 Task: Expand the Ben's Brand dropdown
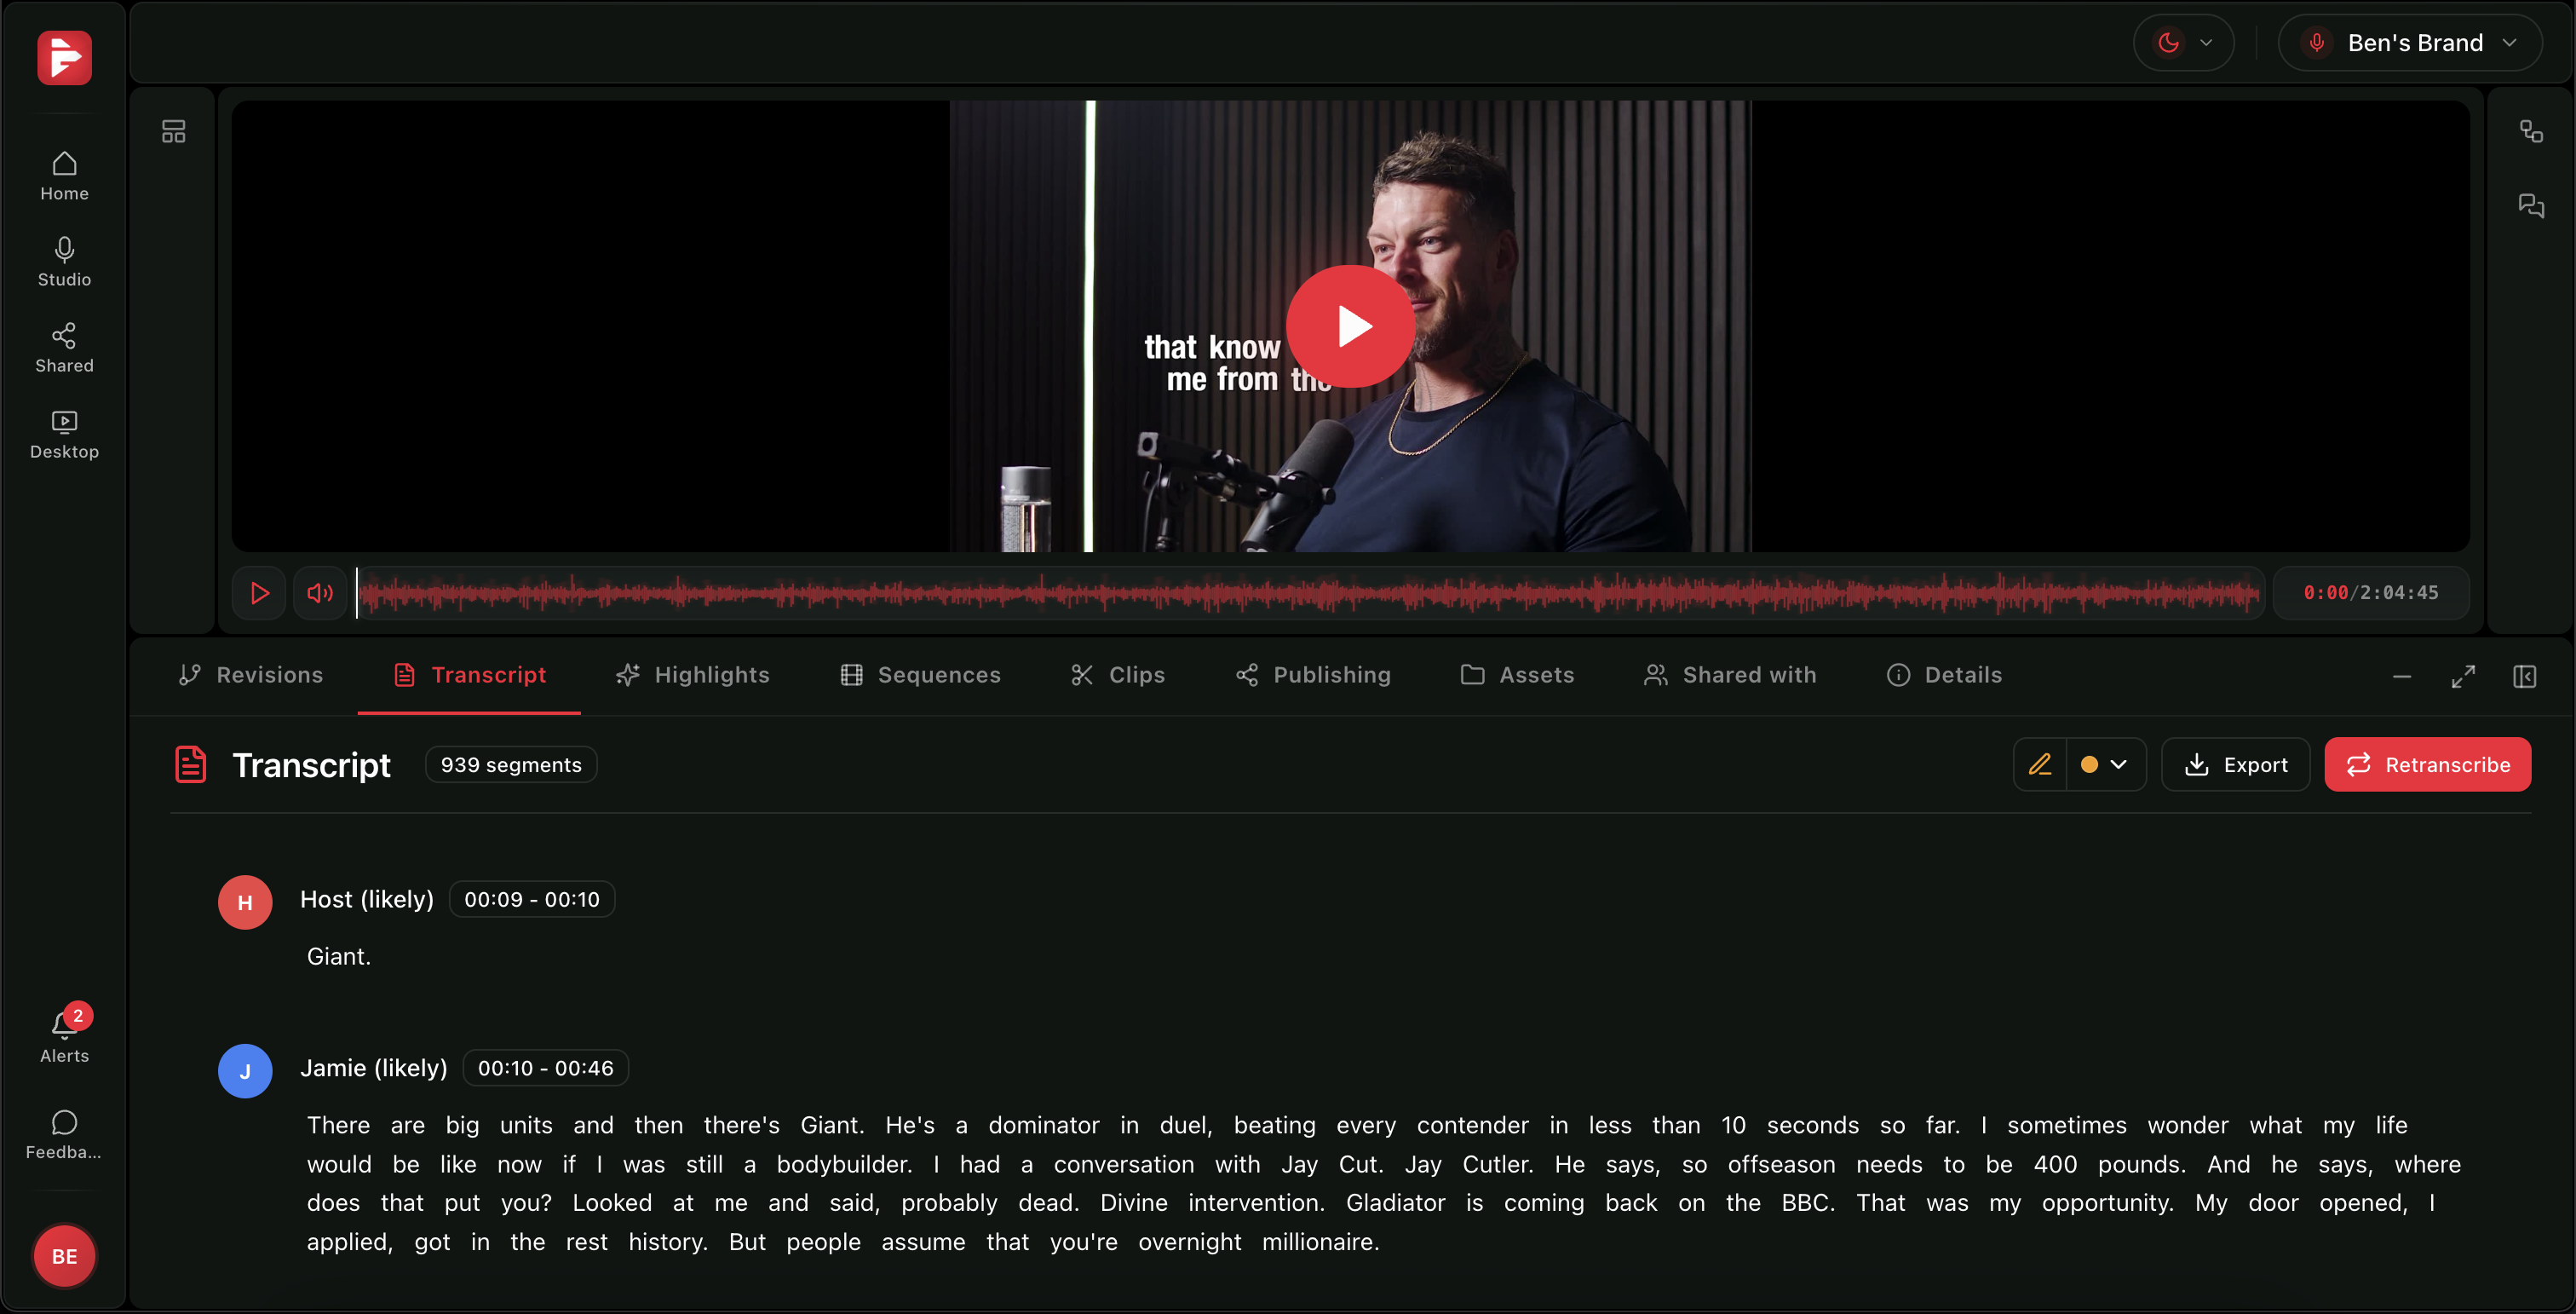2411,42
